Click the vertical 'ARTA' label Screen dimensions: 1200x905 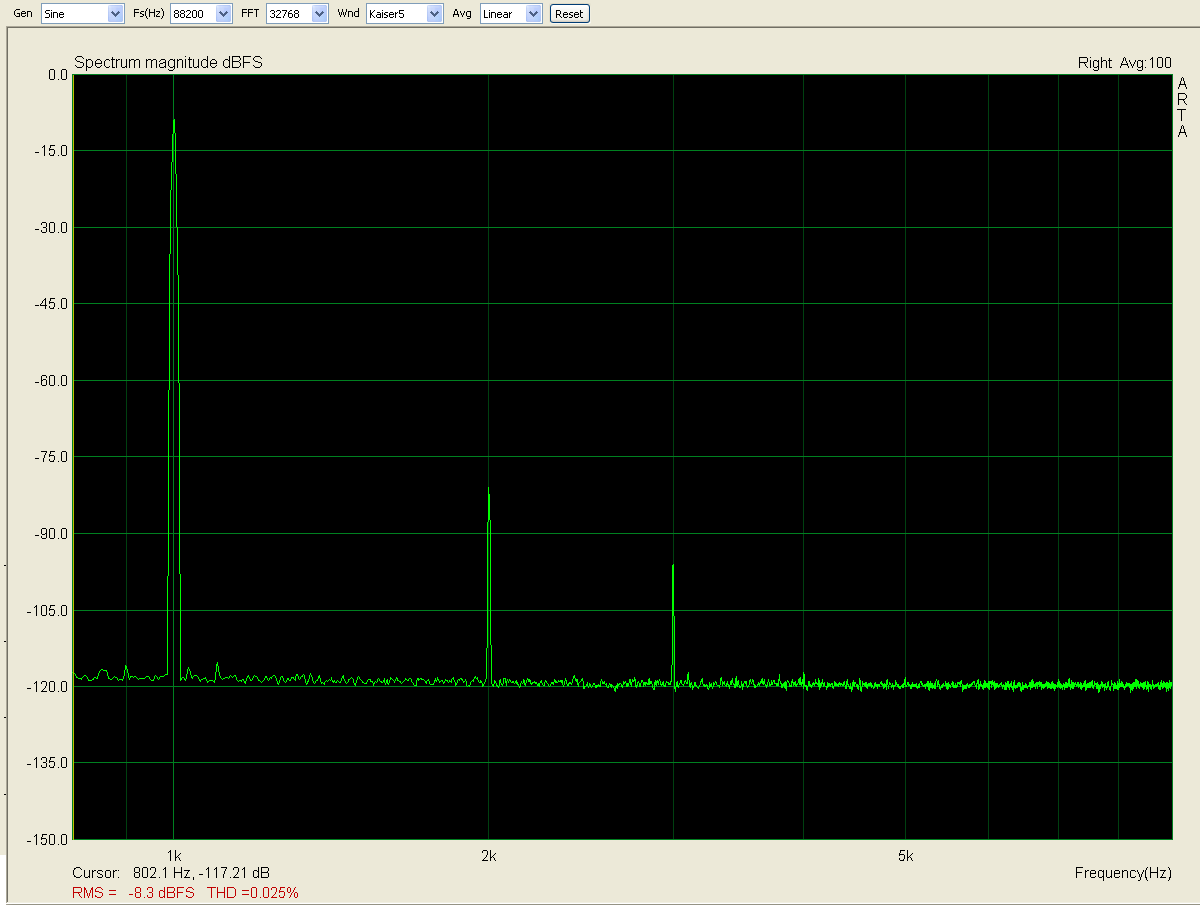click(1183, 109)
